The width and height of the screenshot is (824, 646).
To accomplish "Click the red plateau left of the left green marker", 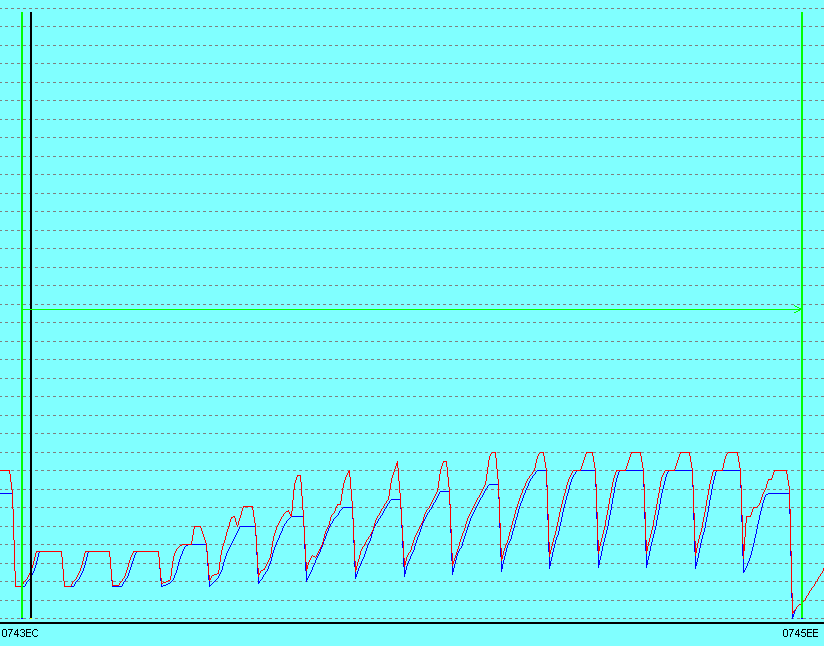I will 5,470.
